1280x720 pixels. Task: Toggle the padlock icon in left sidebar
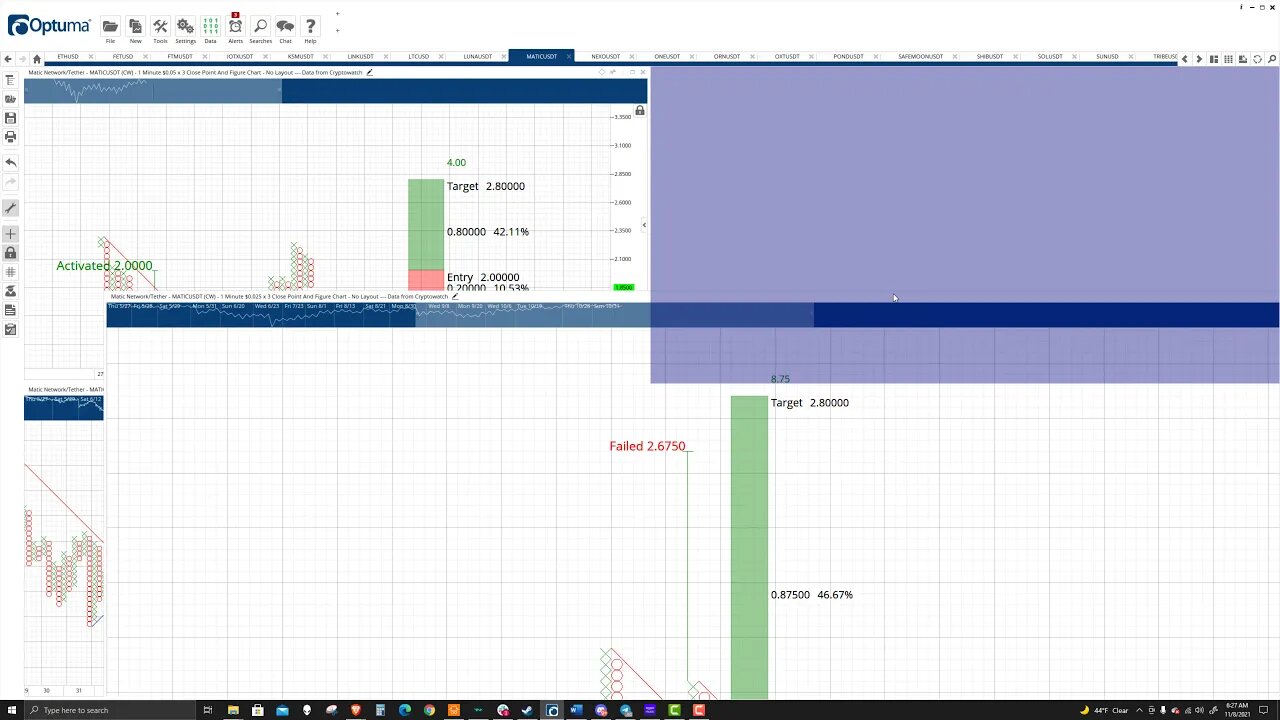(x=10, y=253)
